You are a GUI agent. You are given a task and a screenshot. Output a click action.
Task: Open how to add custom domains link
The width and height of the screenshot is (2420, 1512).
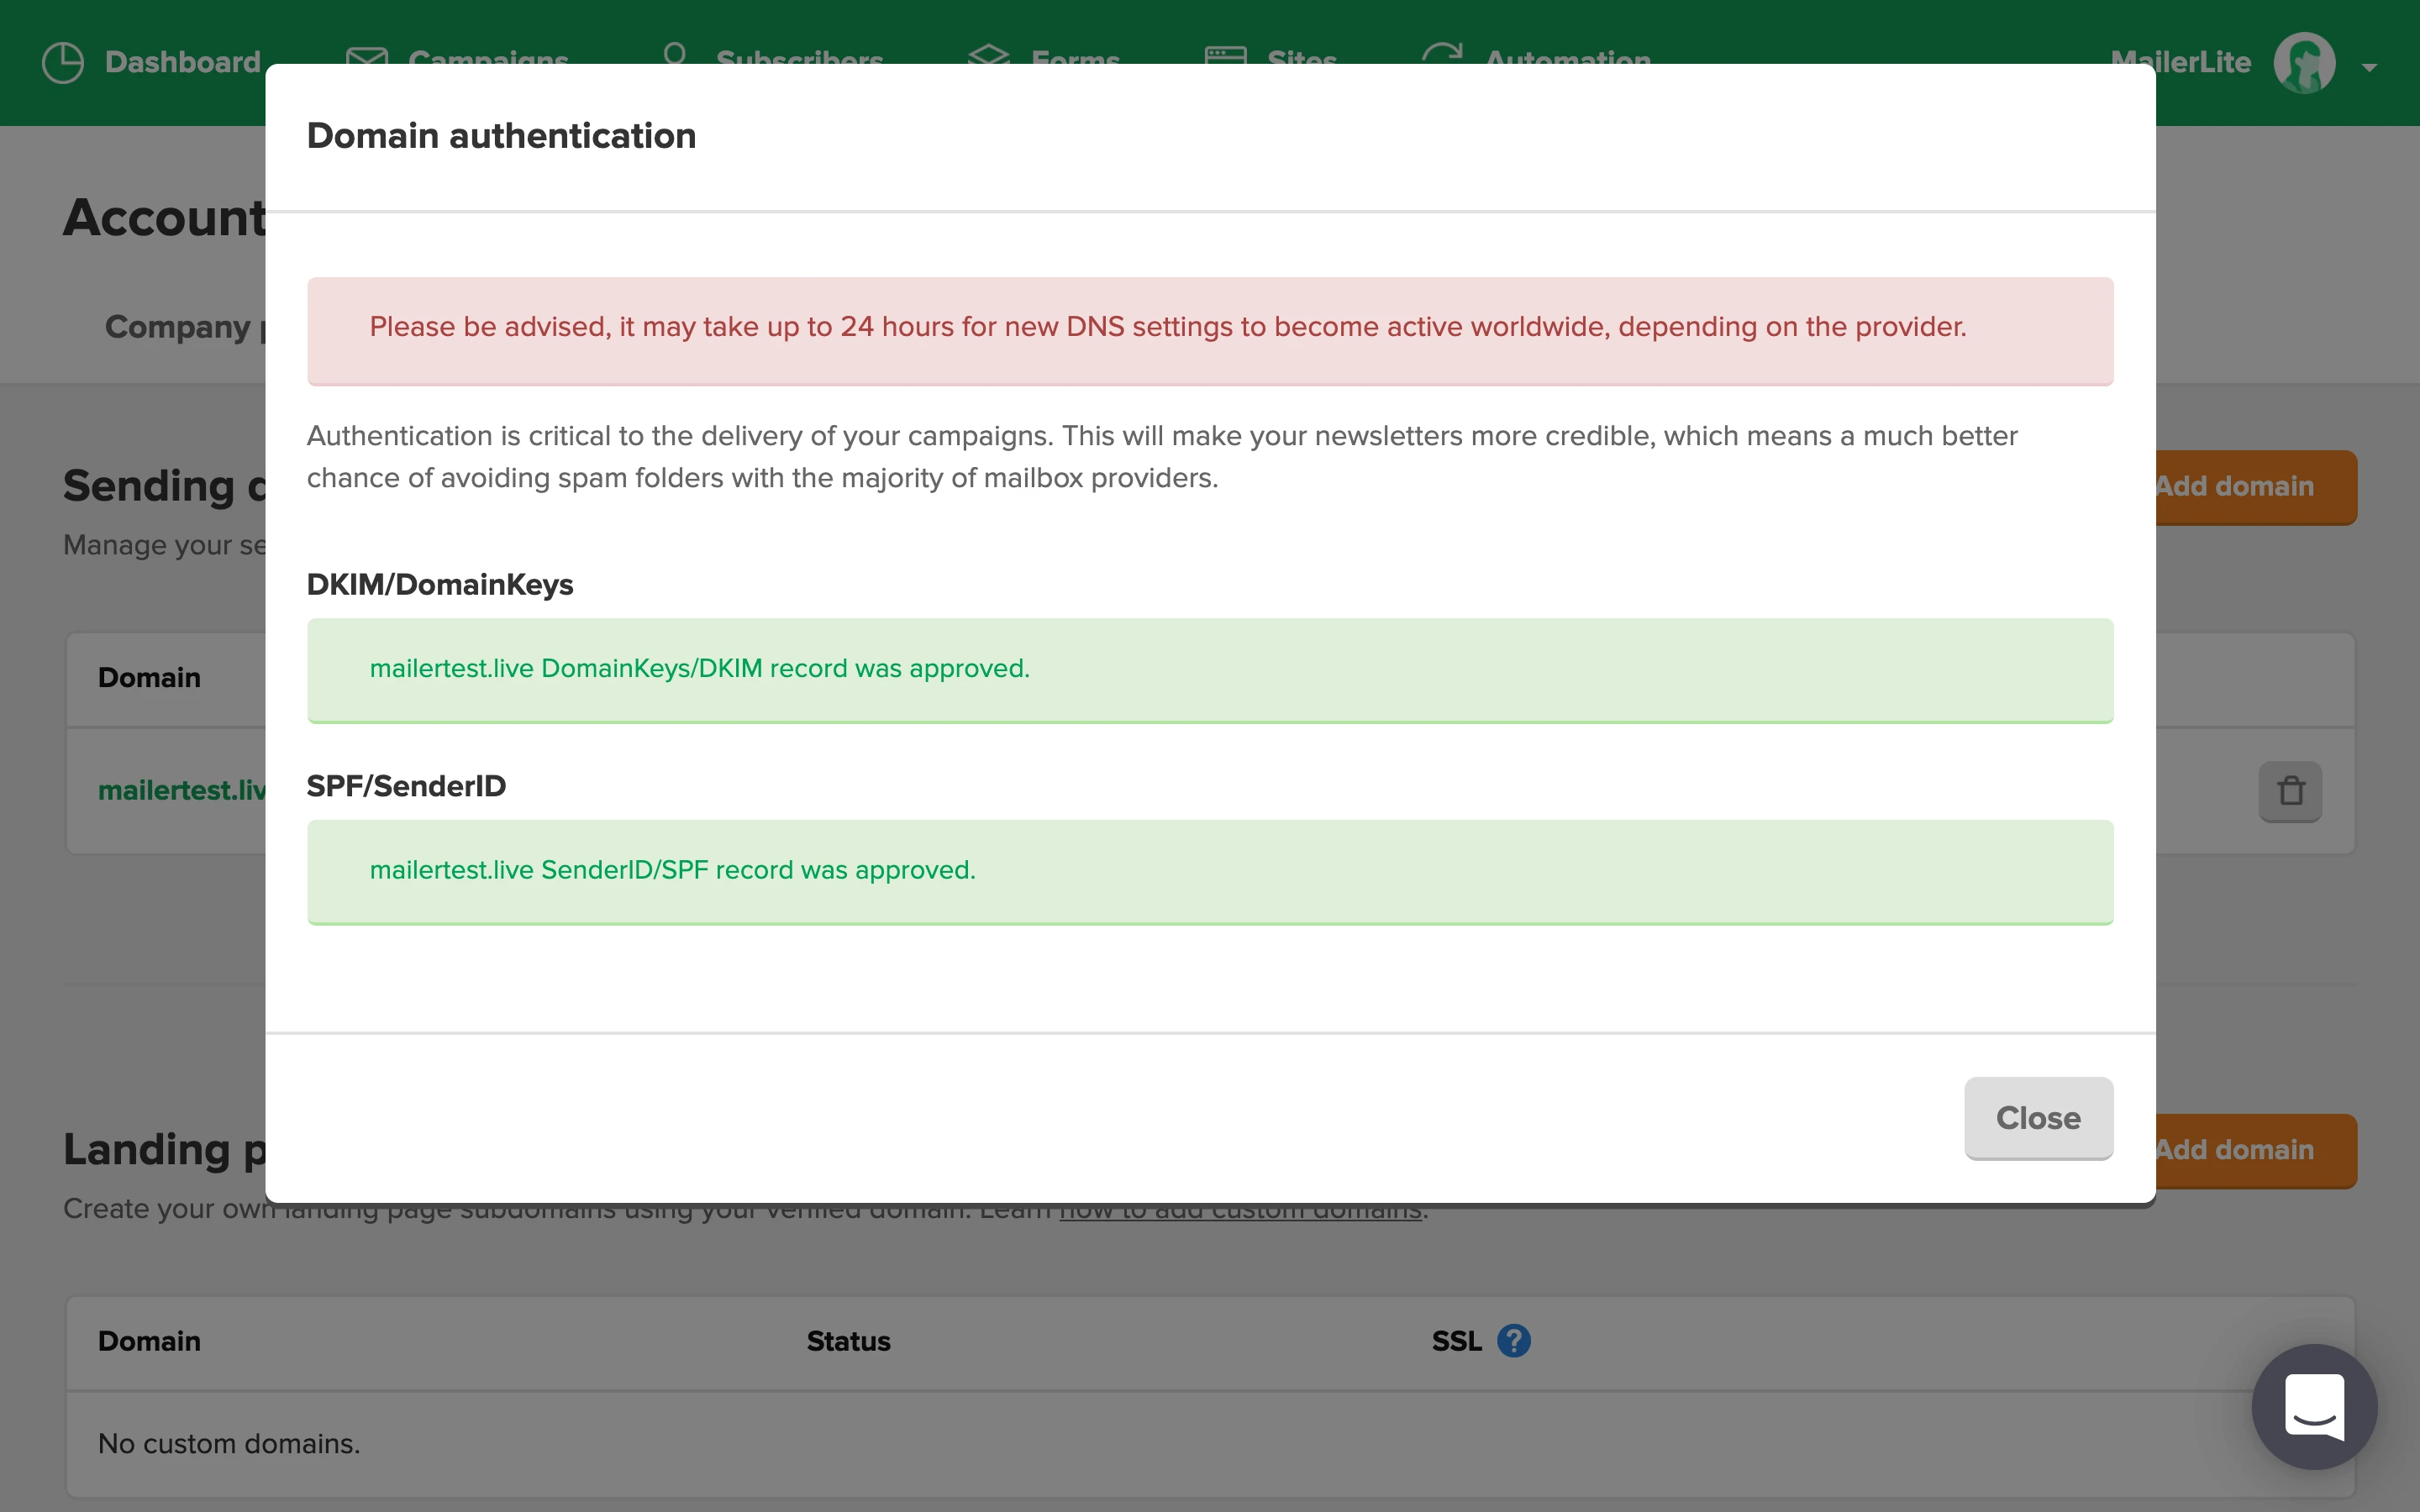(x=1240, y=1214)
